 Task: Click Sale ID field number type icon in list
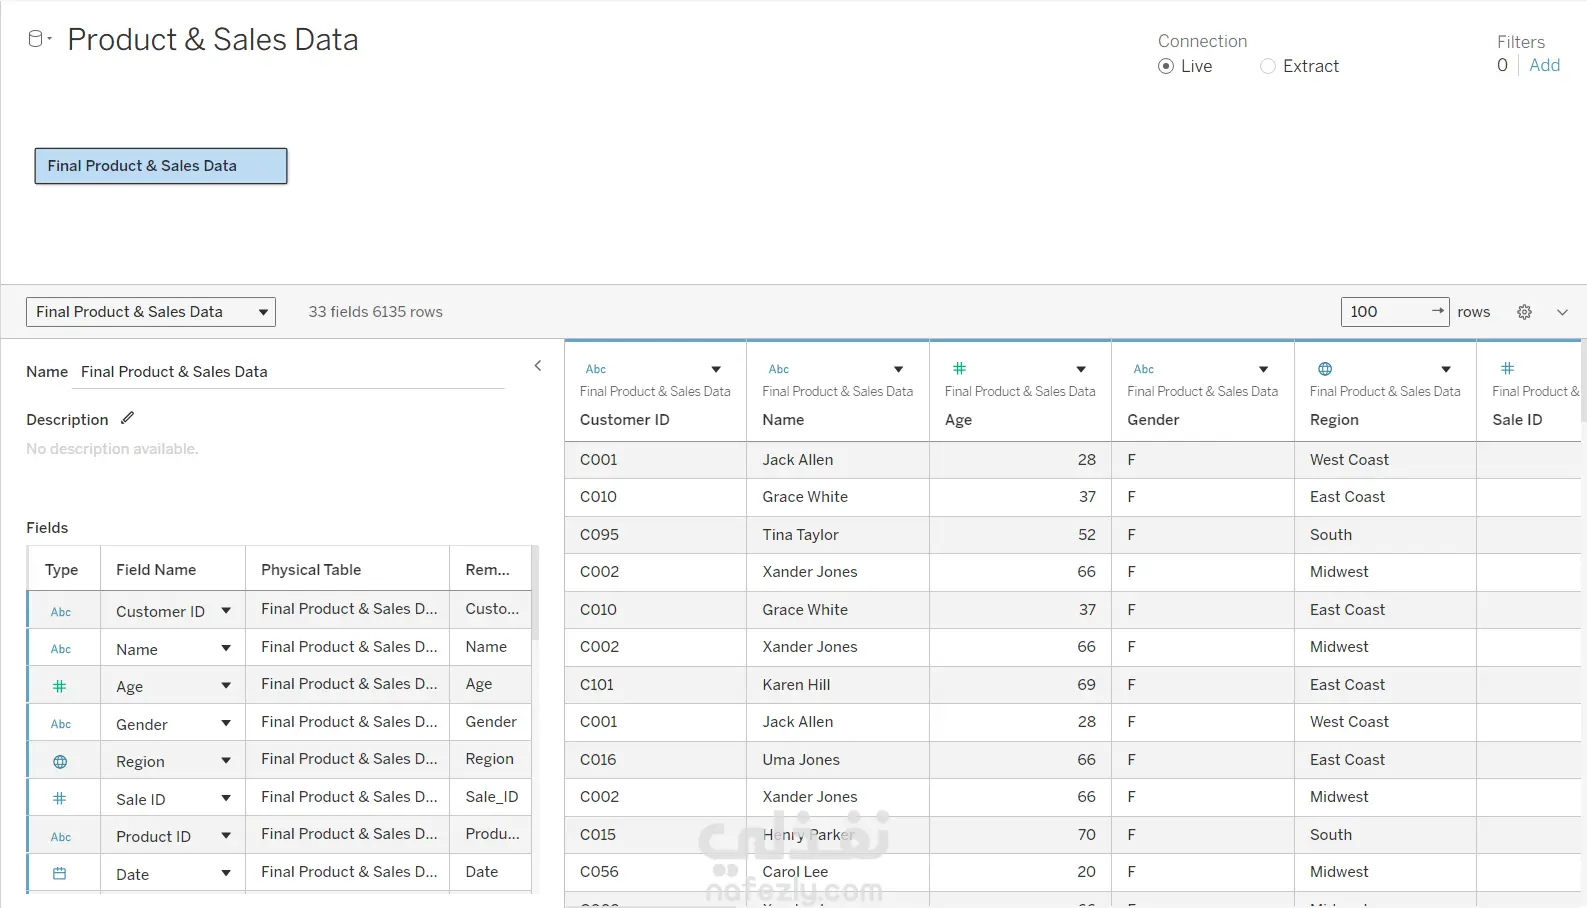point(60,799)
